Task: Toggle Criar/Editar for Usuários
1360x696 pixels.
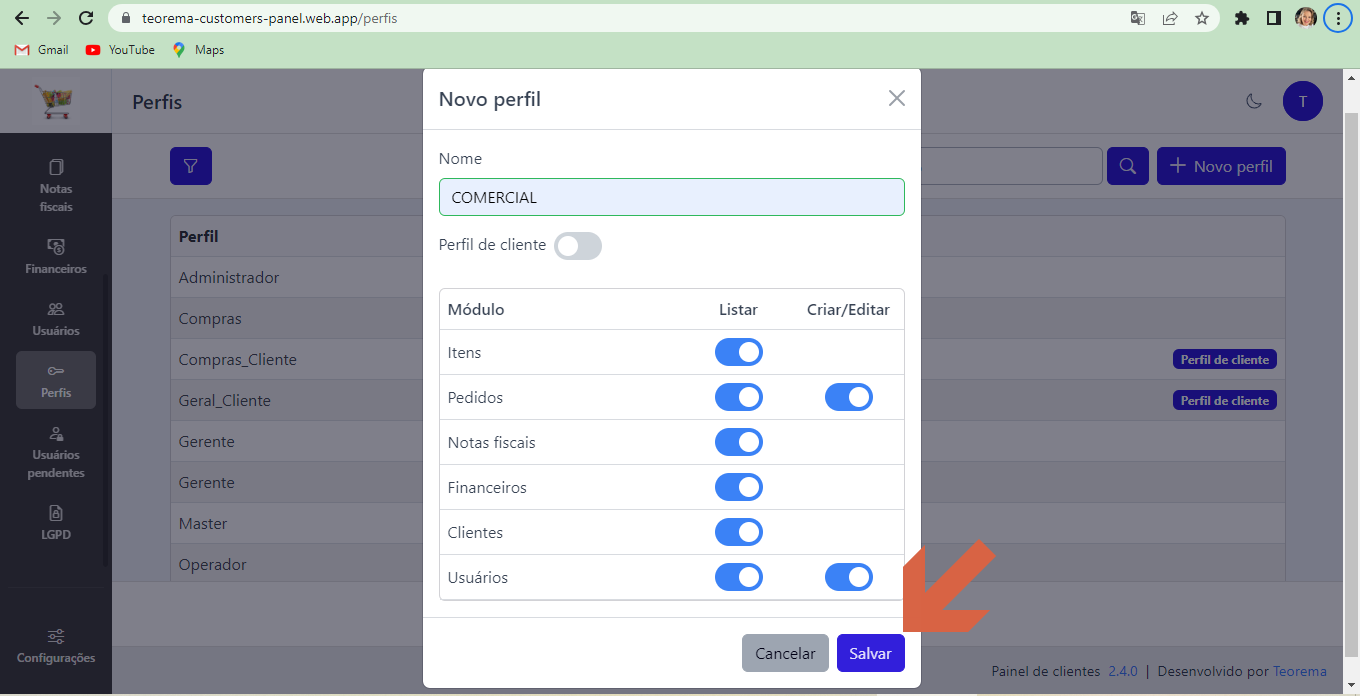Action: (x=849, y=577)
